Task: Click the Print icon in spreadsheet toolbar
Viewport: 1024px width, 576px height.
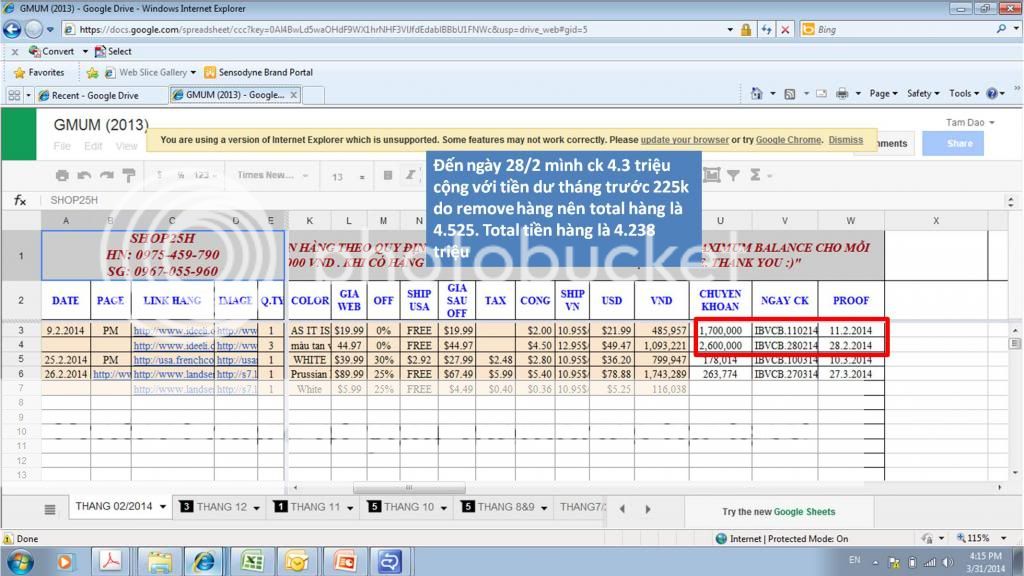Action: click(x=62, y=176)
